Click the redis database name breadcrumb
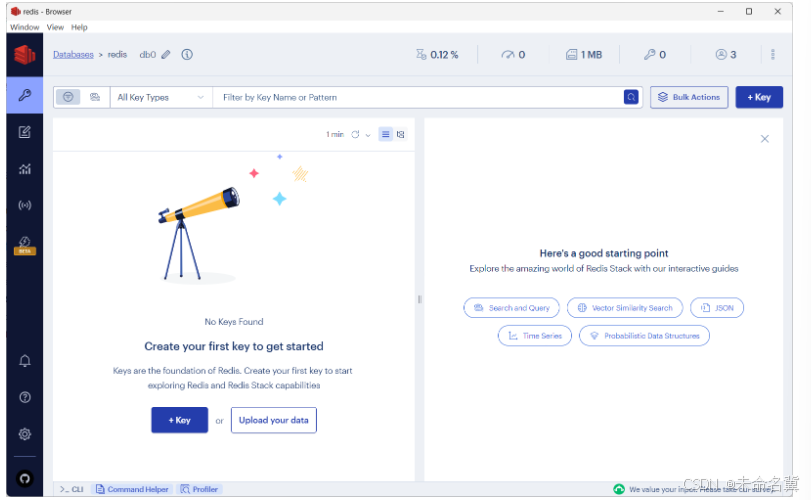Image resolution: width=811 pixels, height=500 pixels. 117,54
